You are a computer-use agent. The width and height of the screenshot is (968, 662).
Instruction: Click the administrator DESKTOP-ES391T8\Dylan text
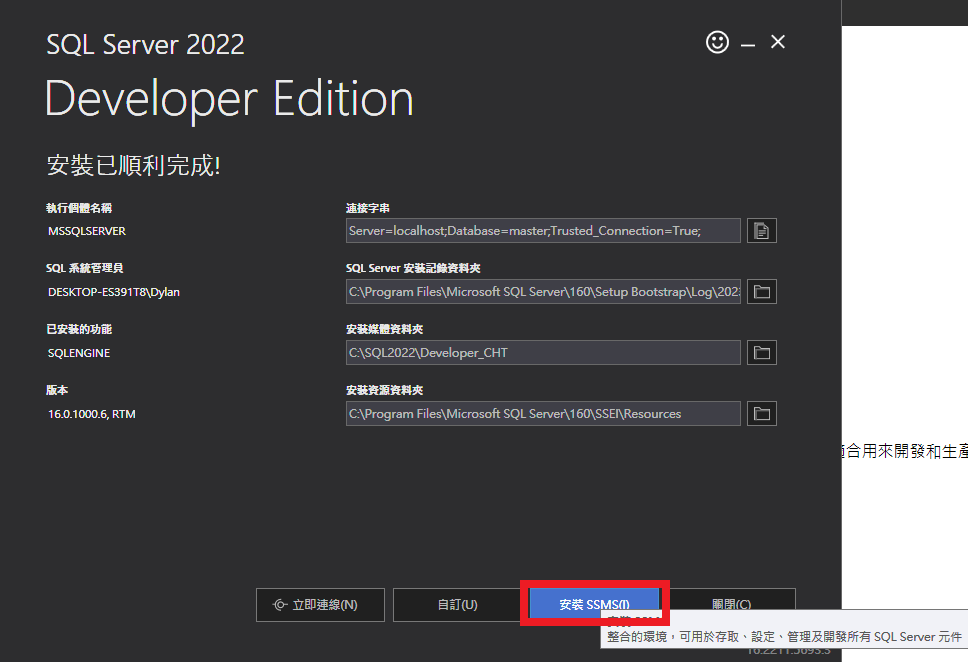(114, 292)
